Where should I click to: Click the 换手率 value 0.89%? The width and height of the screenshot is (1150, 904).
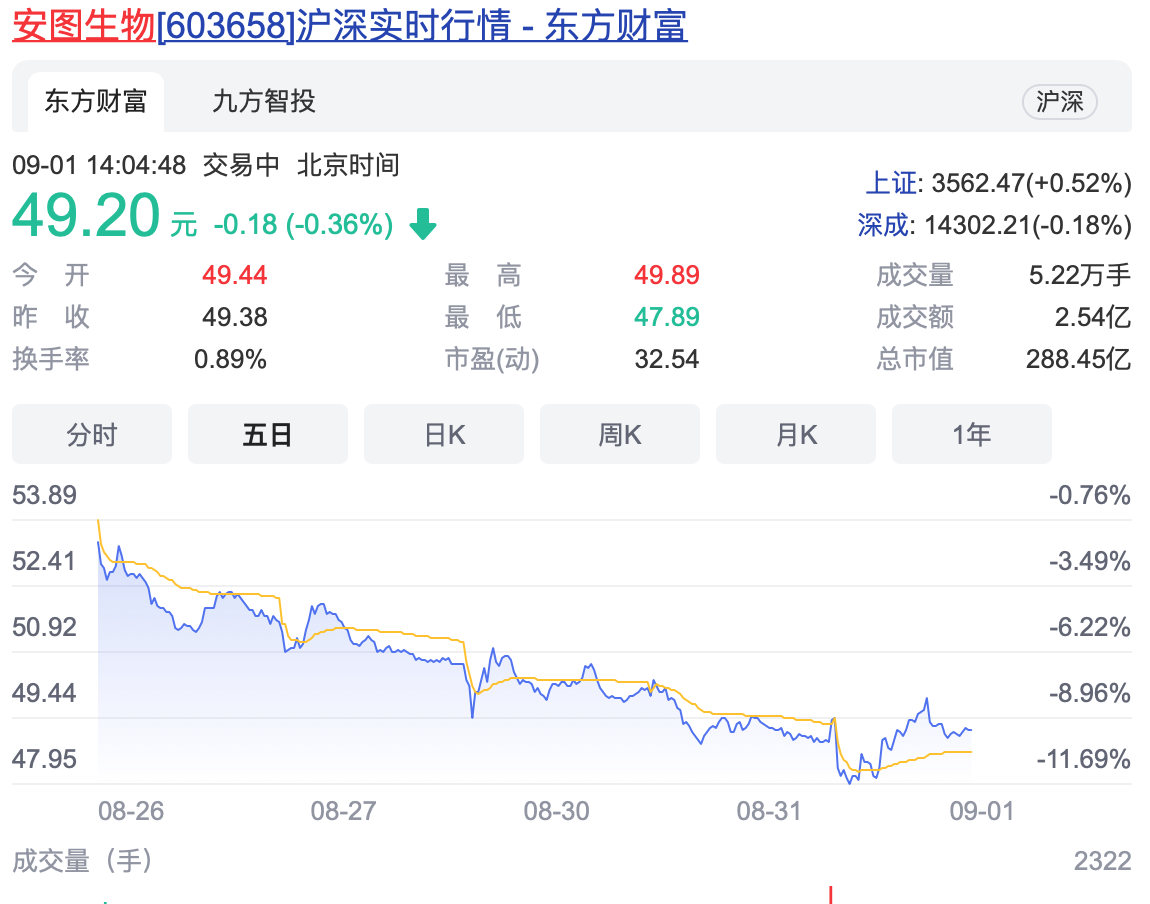click(x=230, y=359)
